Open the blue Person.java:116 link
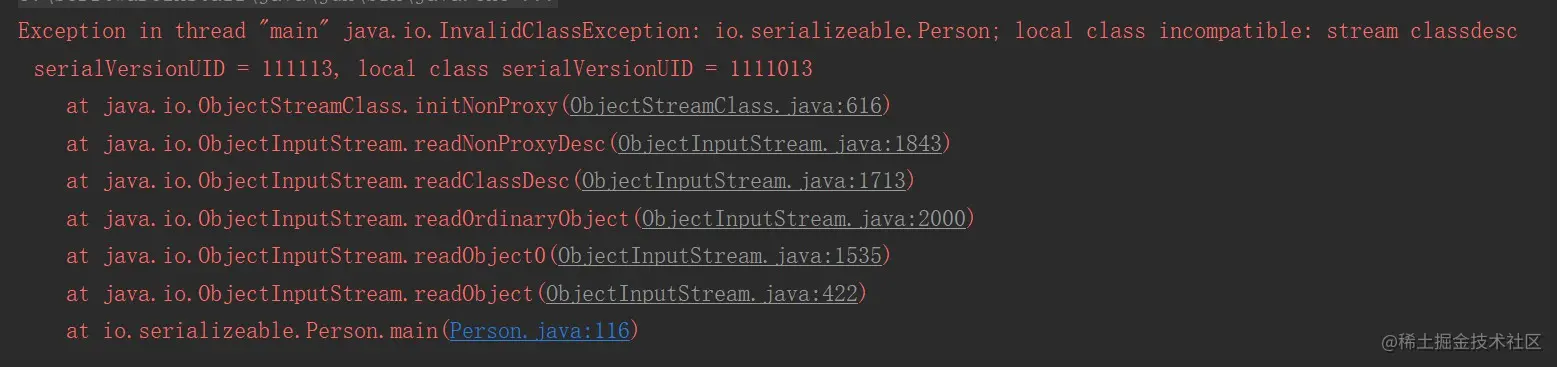Screen dimensions: 1557x367 tap(540, 331)
